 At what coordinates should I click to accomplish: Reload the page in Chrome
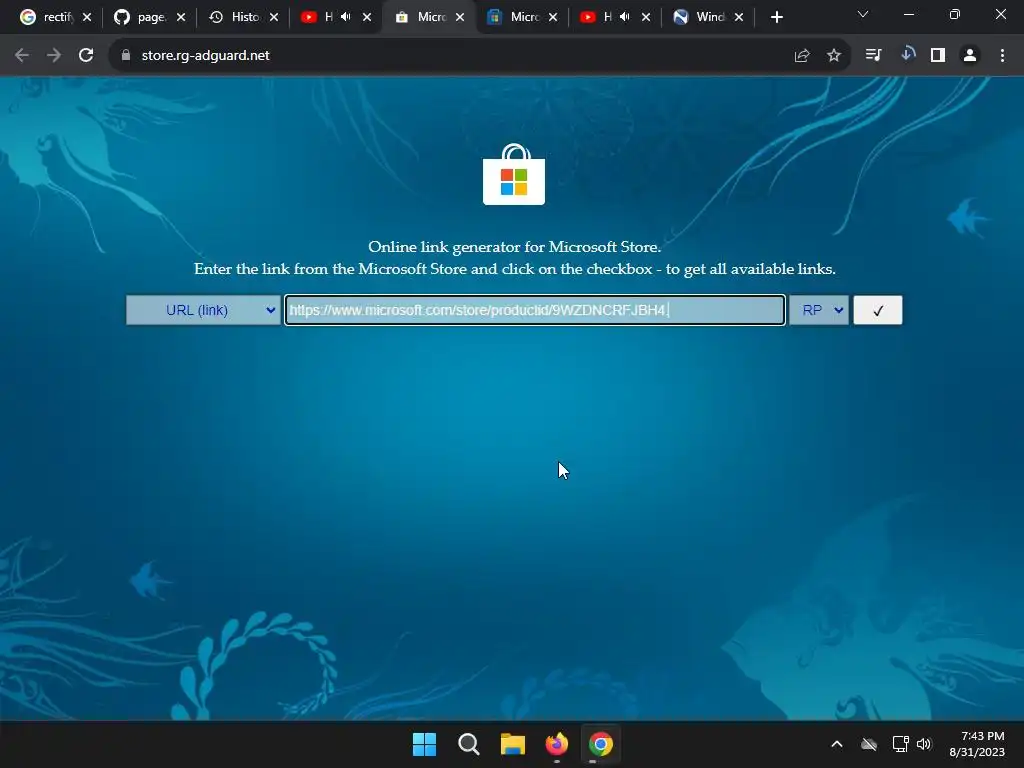pos(86,56)
